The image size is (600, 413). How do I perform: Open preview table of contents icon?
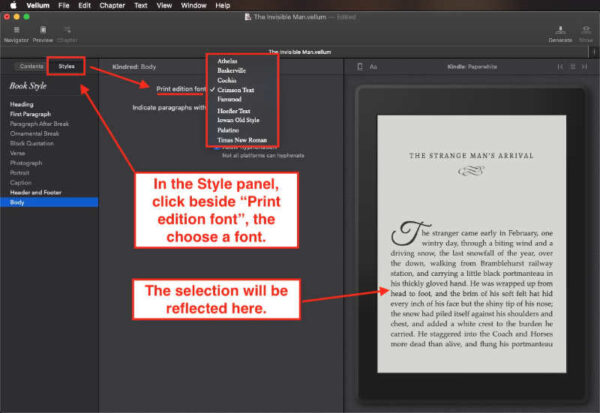(573, 67)
